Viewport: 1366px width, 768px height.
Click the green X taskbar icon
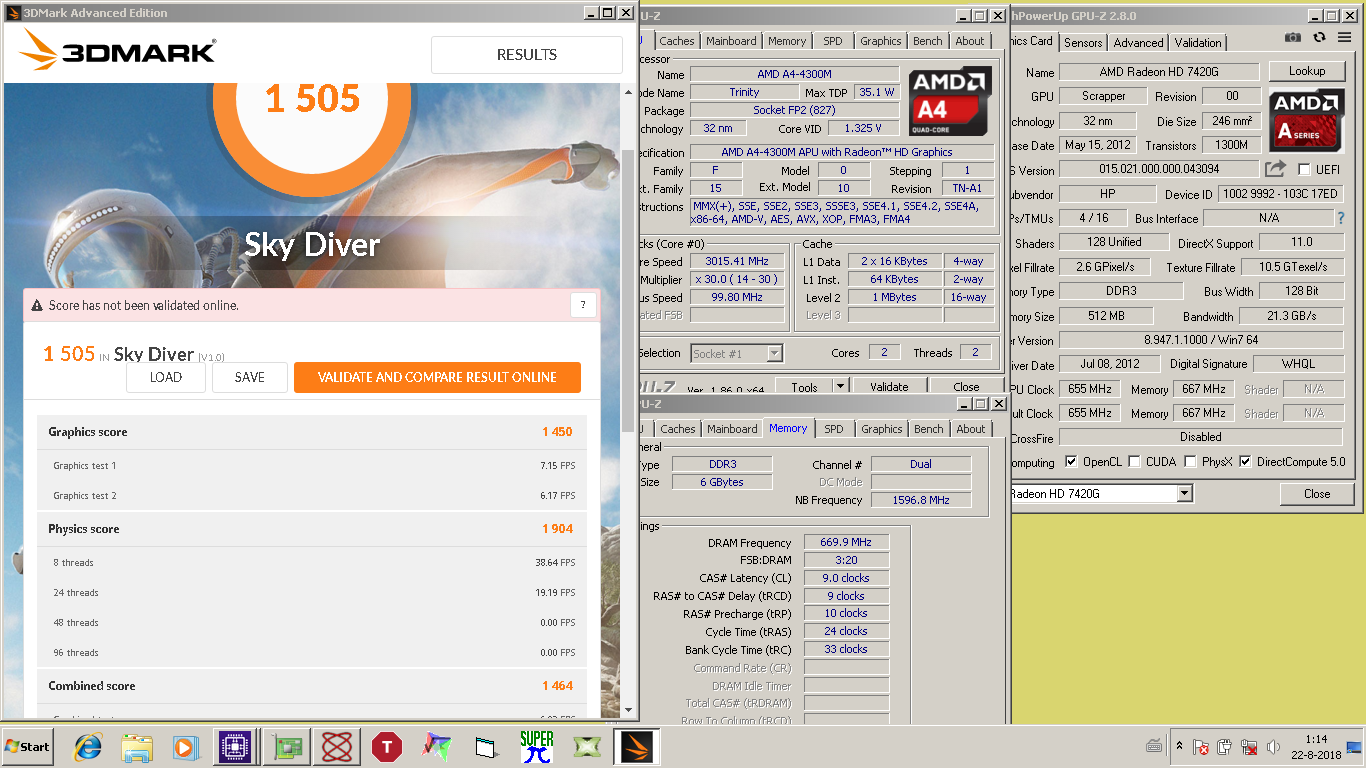[587, 747]
